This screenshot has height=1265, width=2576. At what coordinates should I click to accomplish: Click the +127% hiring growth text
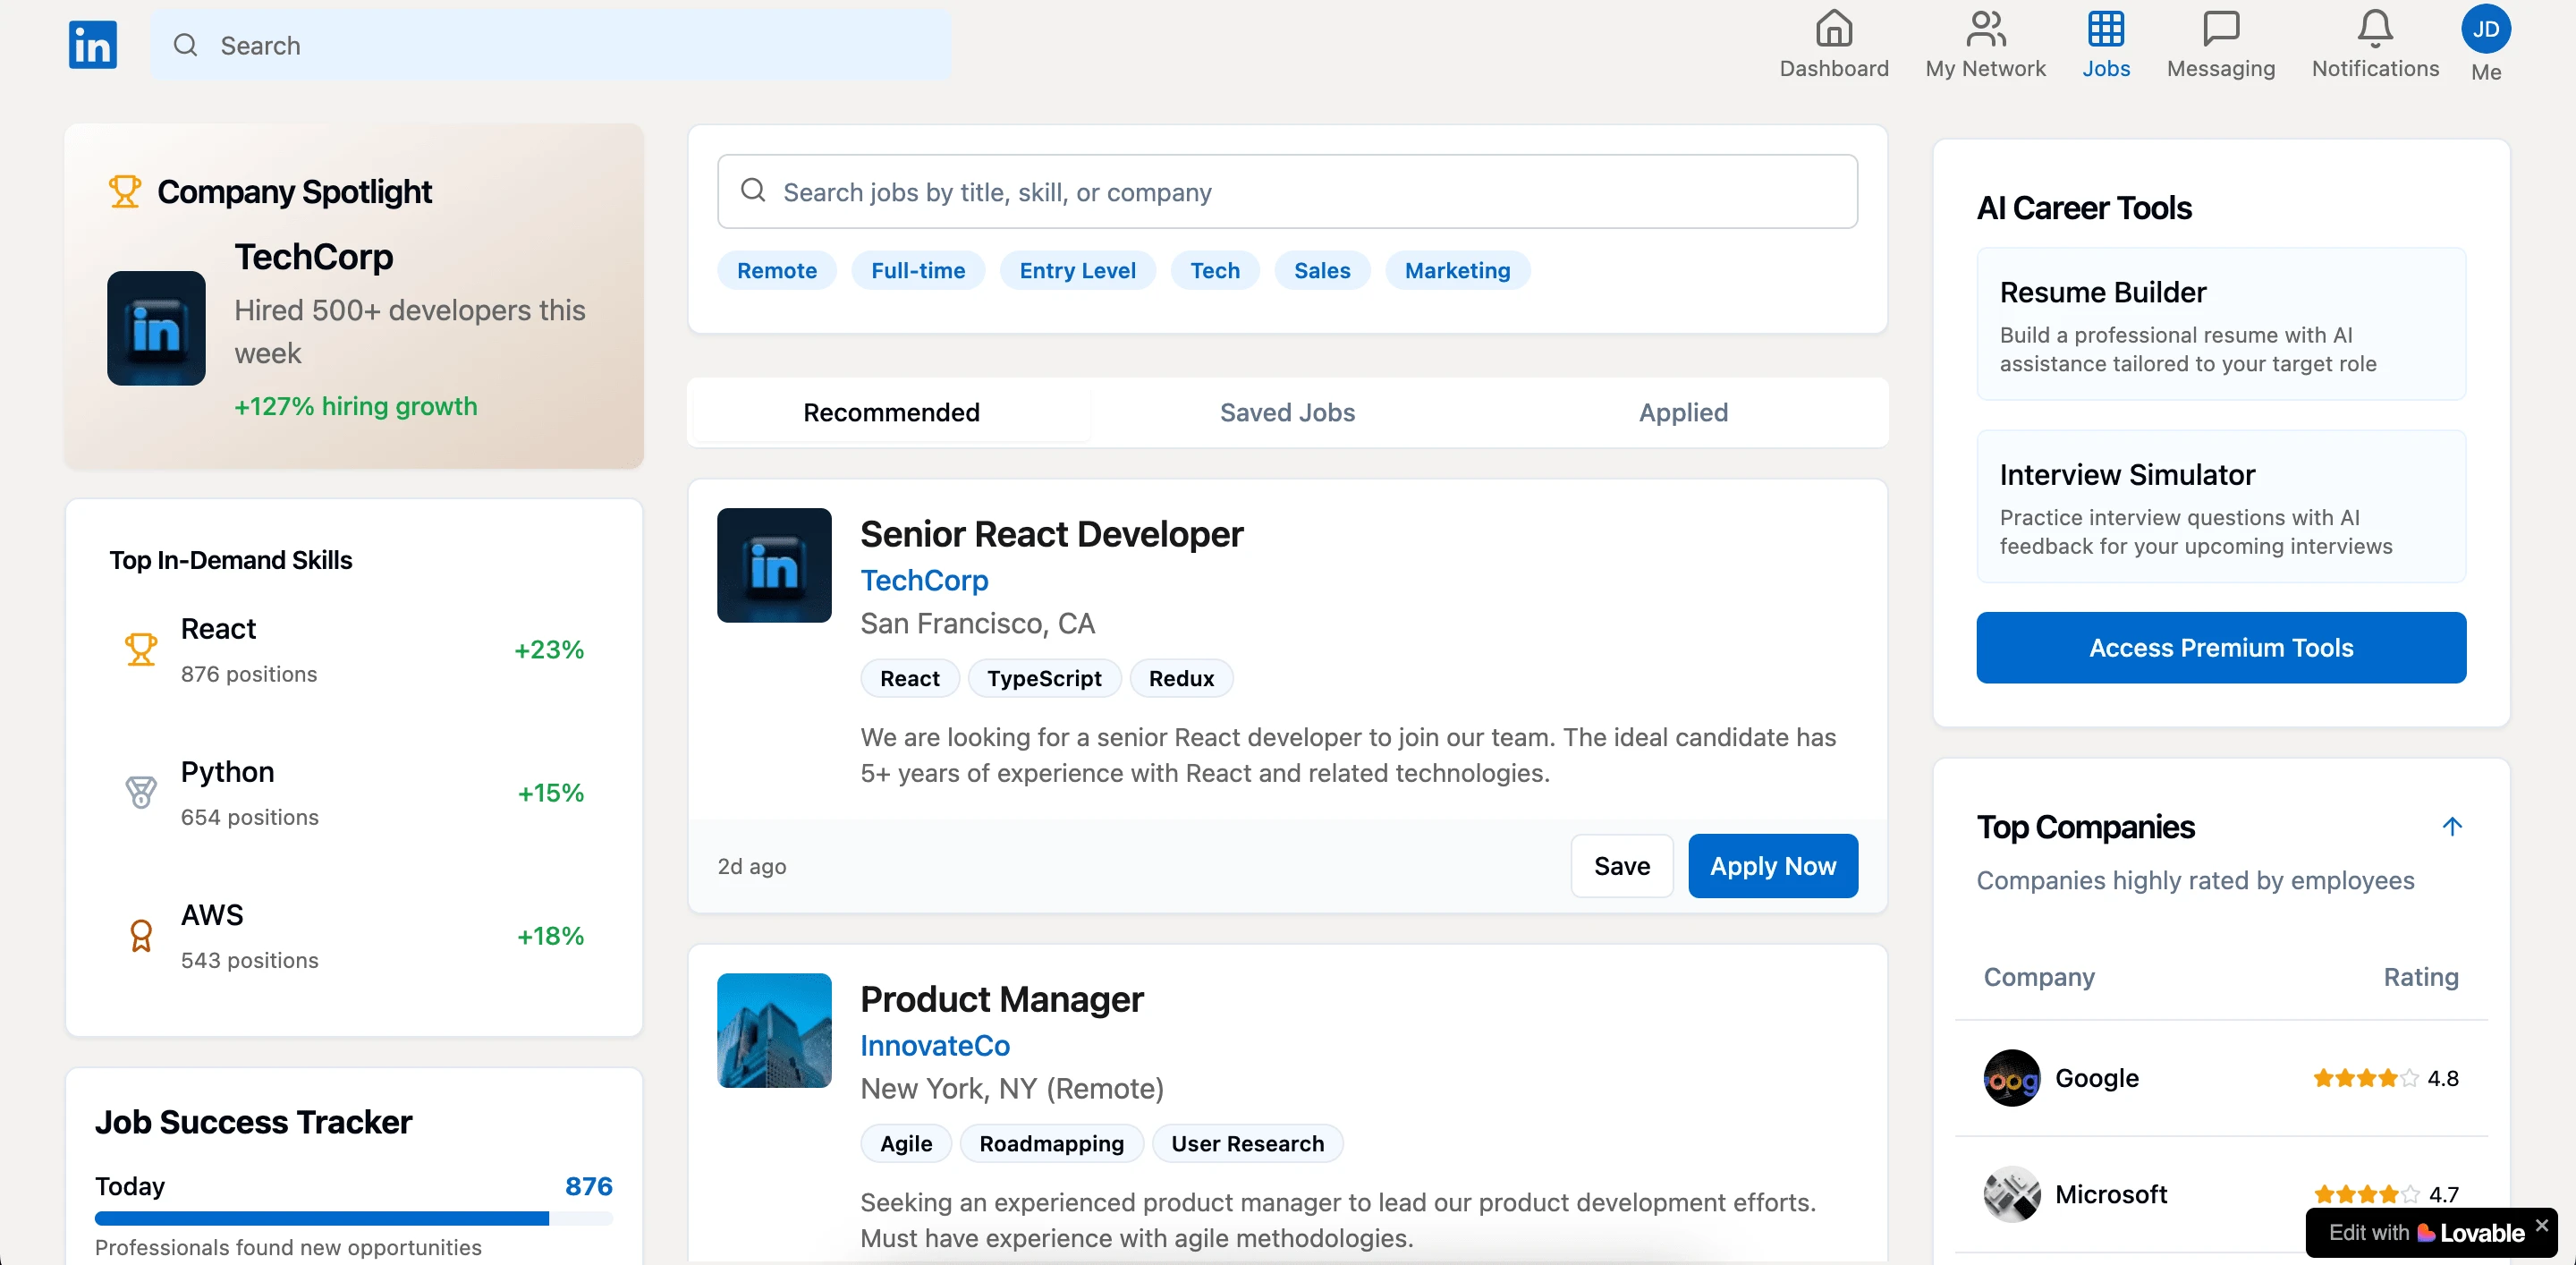[x=355, y=406]
